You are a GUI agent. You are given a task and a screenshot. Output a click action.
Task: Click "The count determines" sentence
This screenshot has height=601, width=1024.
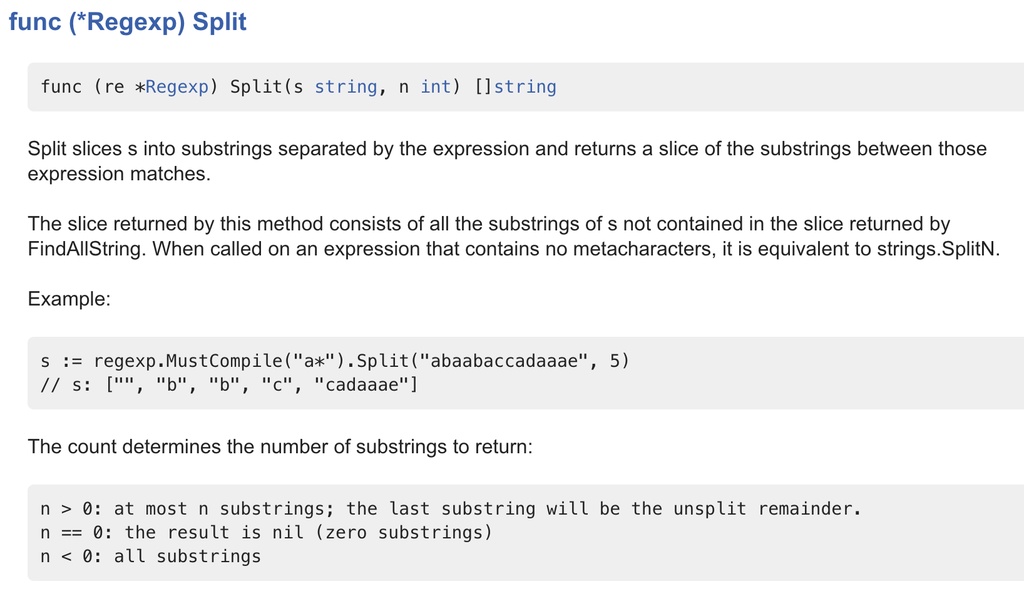click(280, 447)
